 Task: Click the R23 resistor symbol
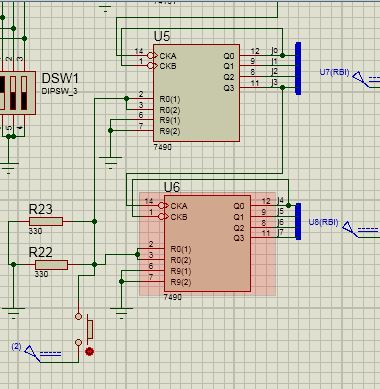pyautogui.click(x=46, y=221)
